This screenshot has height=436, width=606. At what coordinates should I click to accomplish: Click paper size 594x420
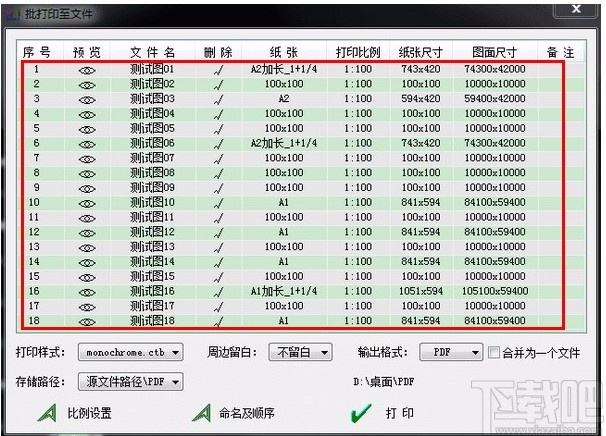[421, 99]
